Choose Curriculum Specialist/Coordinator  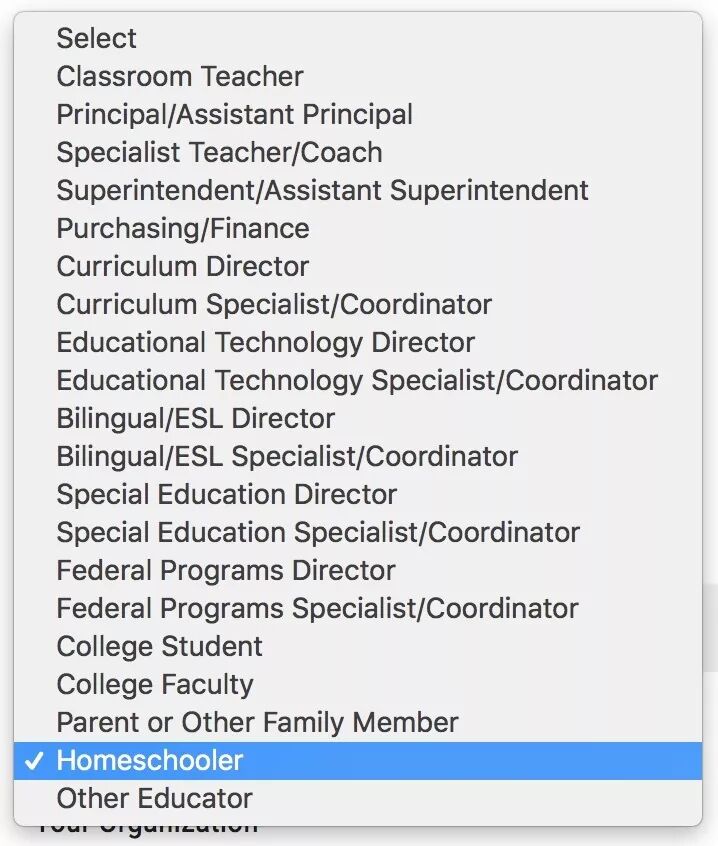274,304
